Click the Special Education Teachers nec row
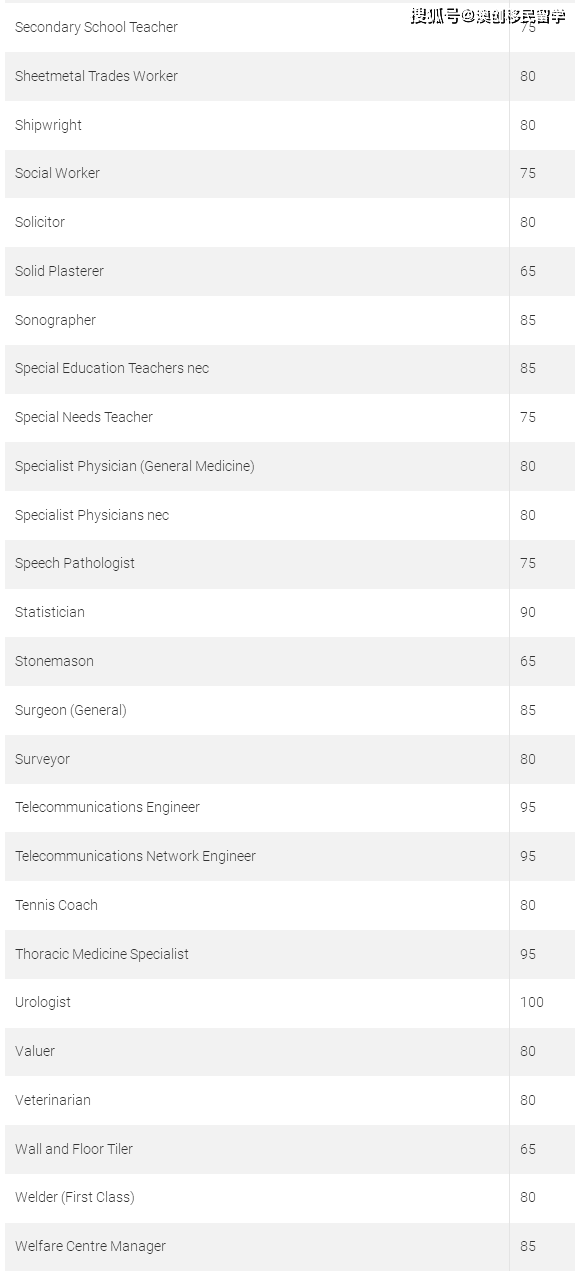This screenshot has width=580, height=1271. tap(290, 368)
